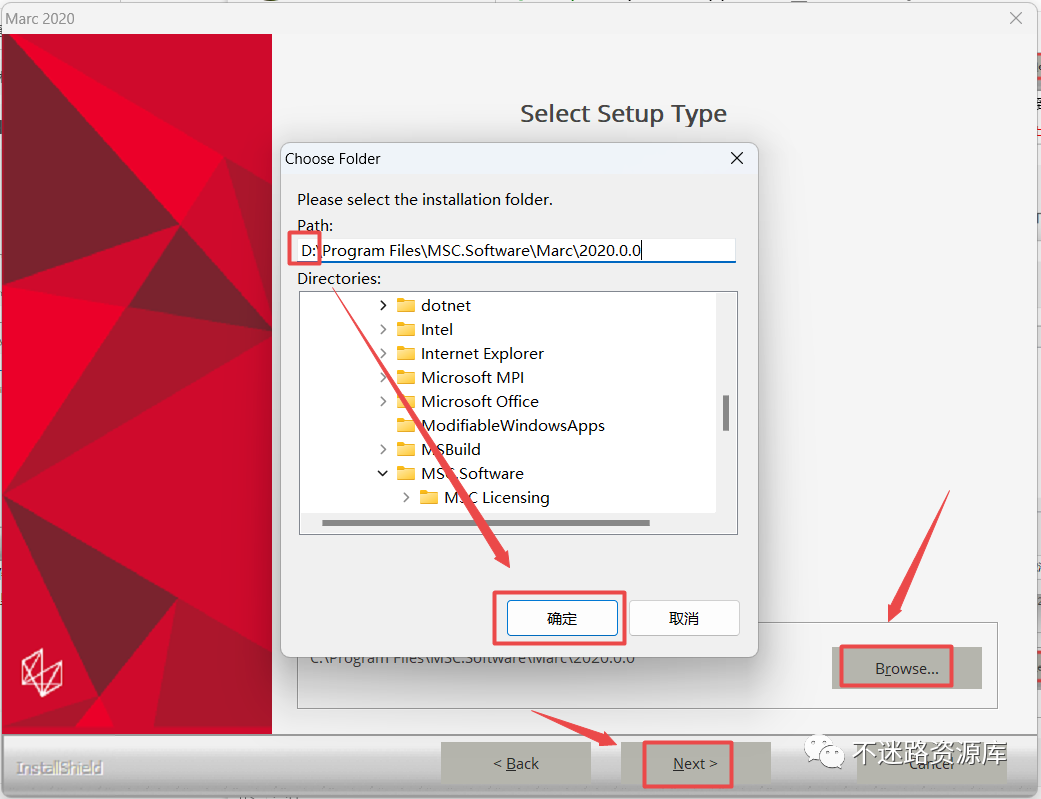Select the ModifiableWindowsApps directory
This screenshot has width=1041, height=799.
coord(513,426)
